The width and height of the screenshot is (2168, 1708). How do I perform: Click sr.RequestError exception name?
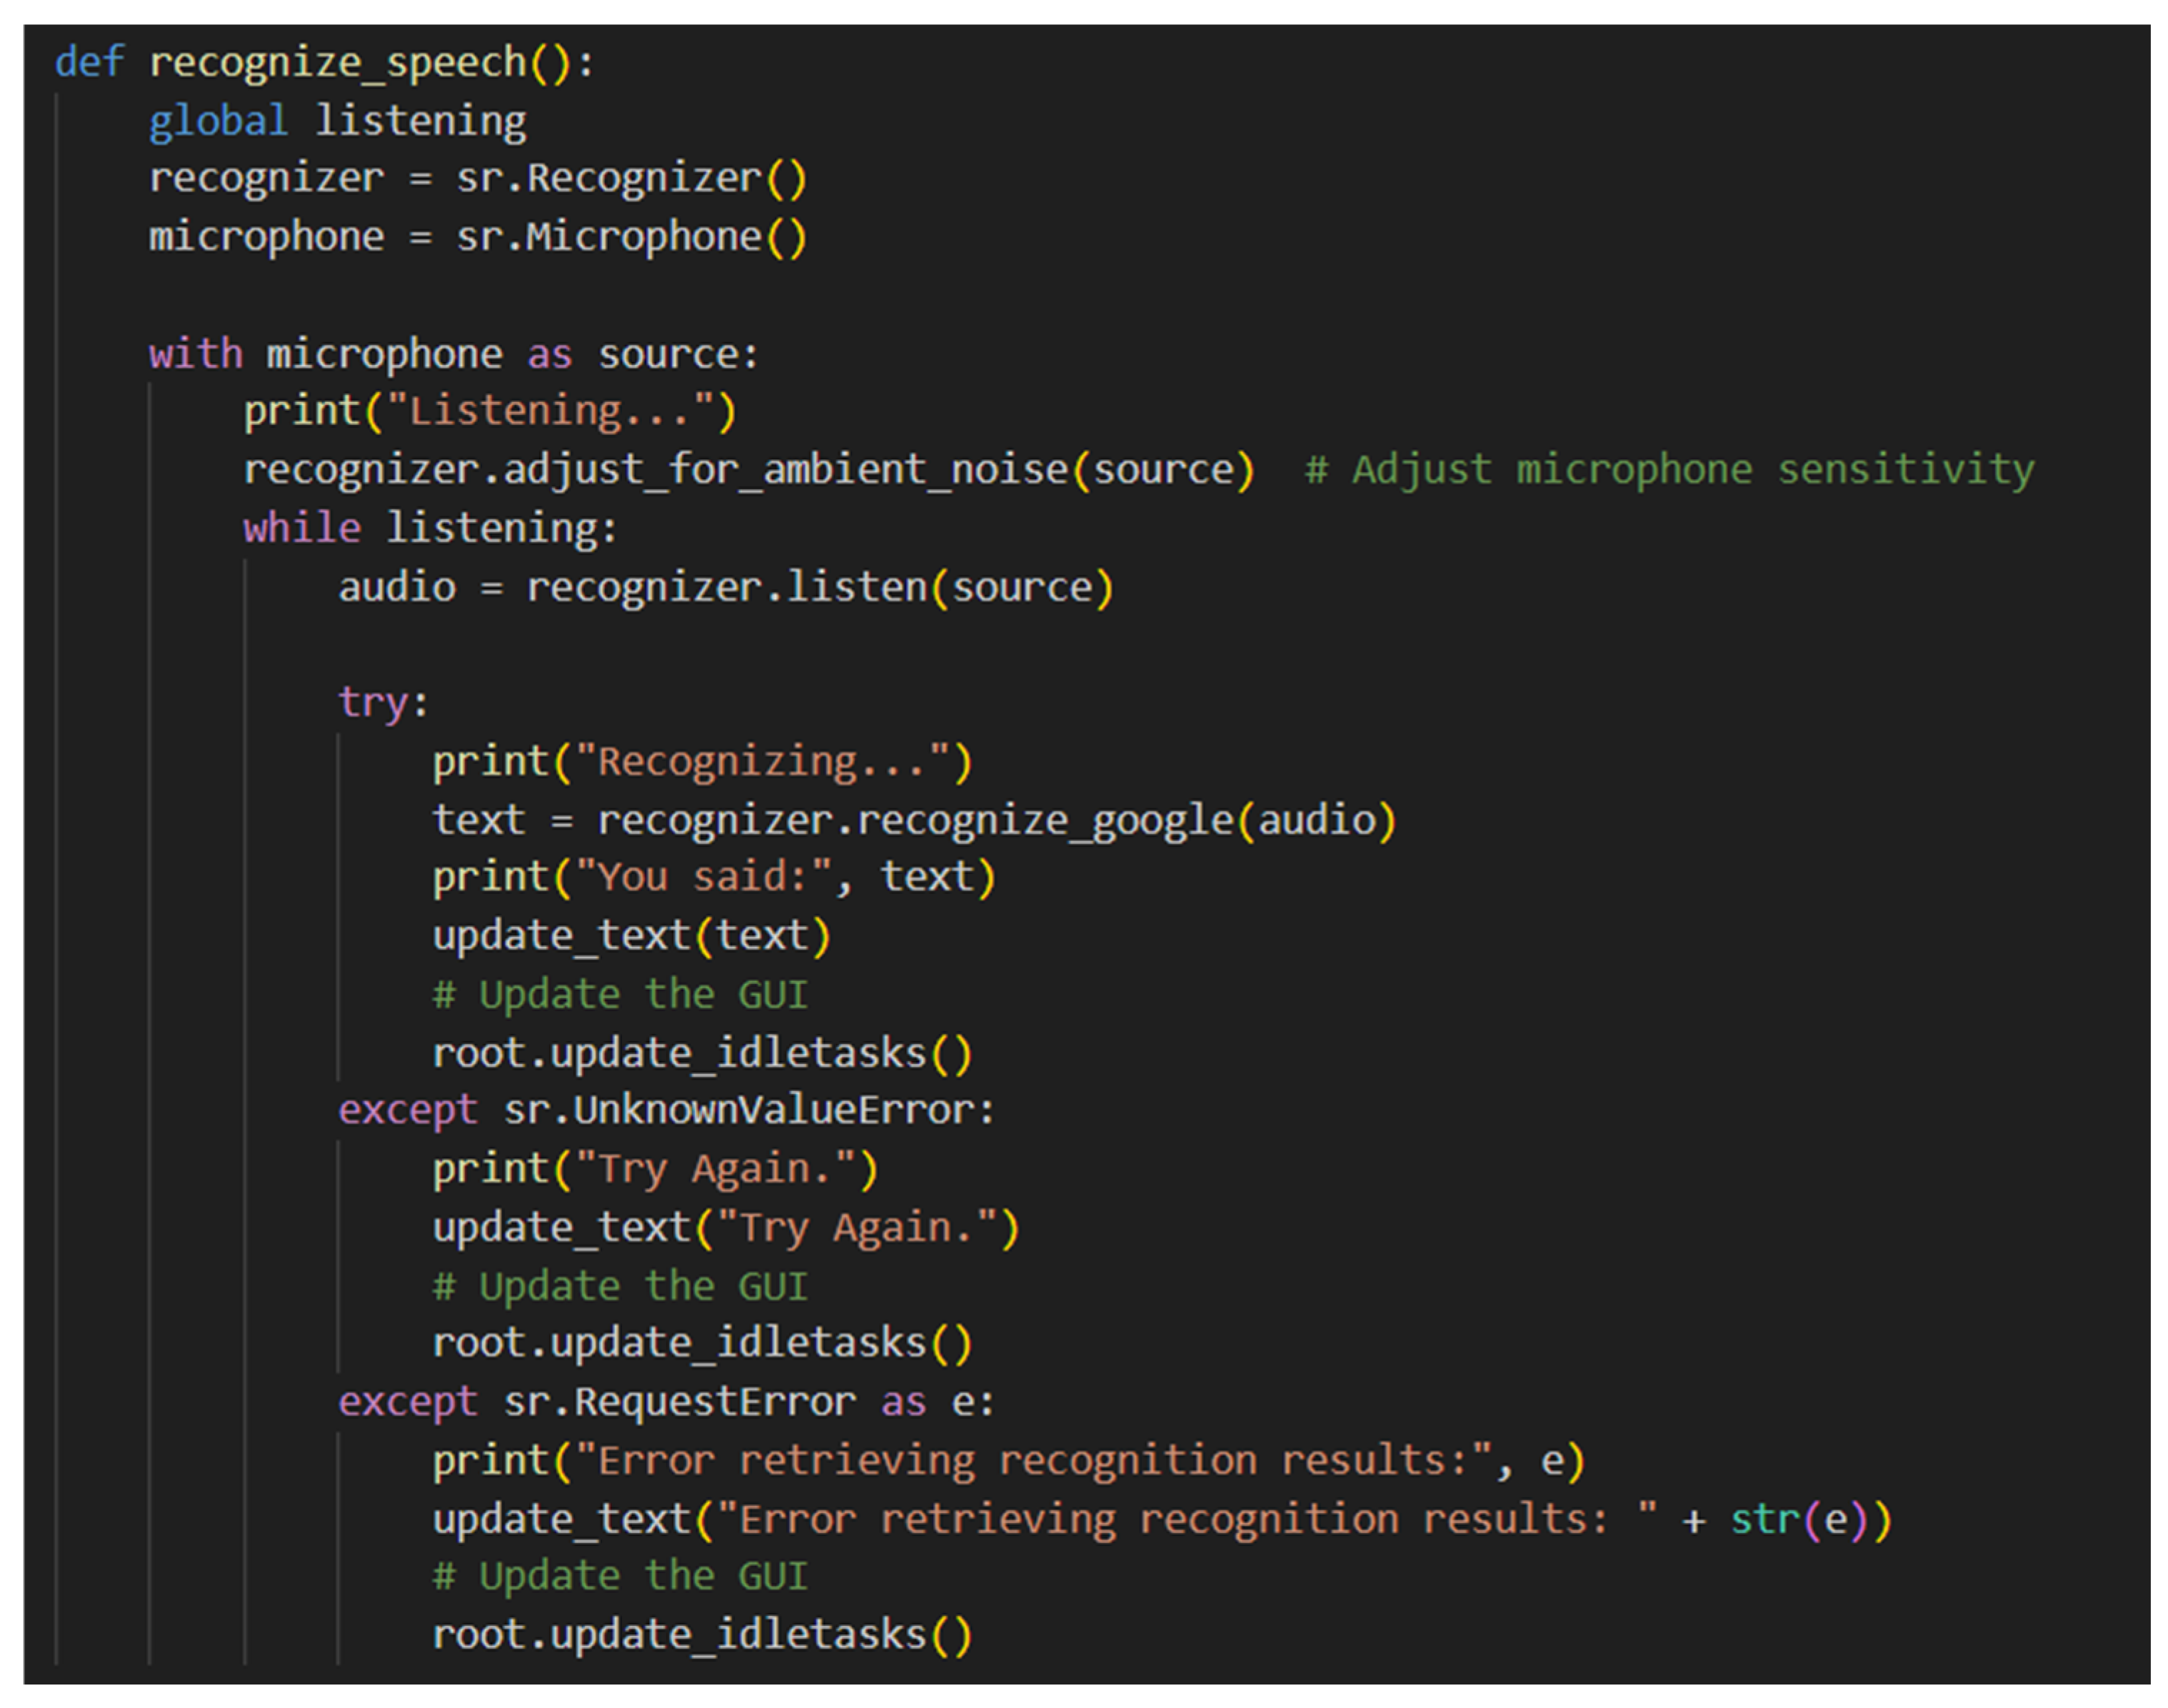679,1402
